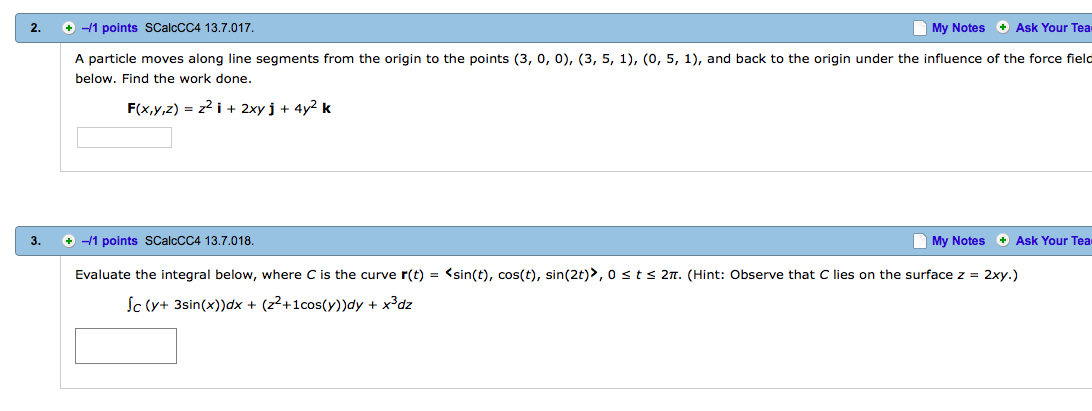Click the line integral expression in question 3
Image resolution: width=1092 pixels, height=411 pixels.
coord(265,304)
